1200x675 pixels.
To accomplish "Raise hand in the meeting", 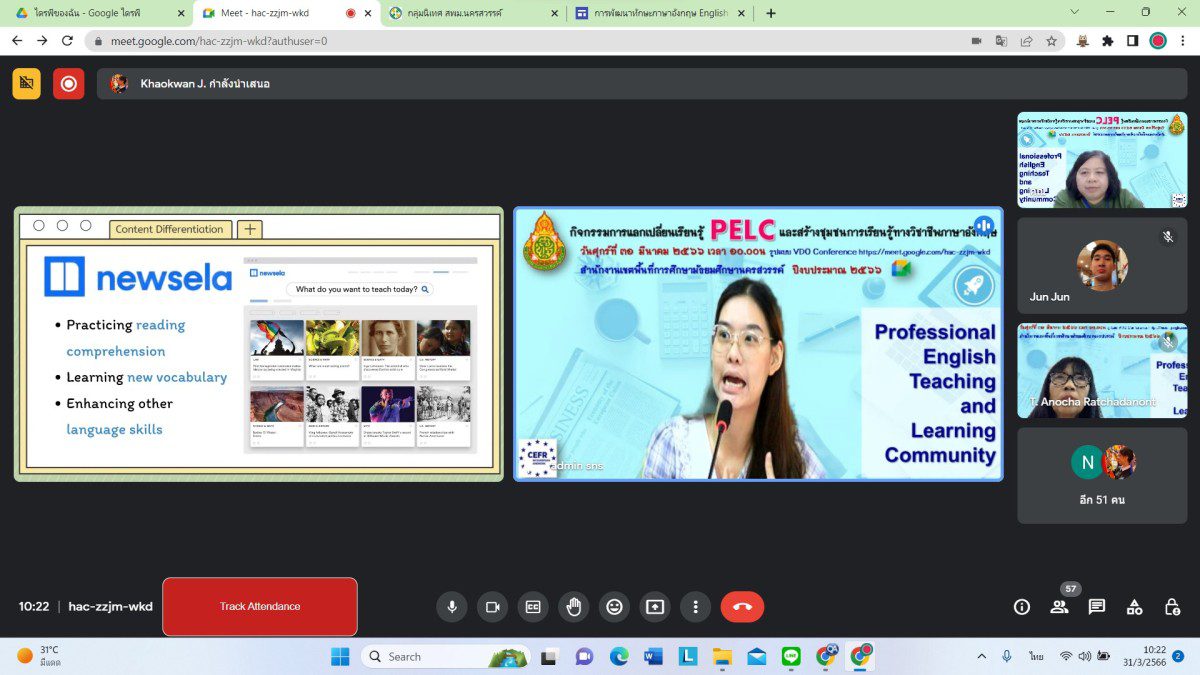I will click(573, 606).
